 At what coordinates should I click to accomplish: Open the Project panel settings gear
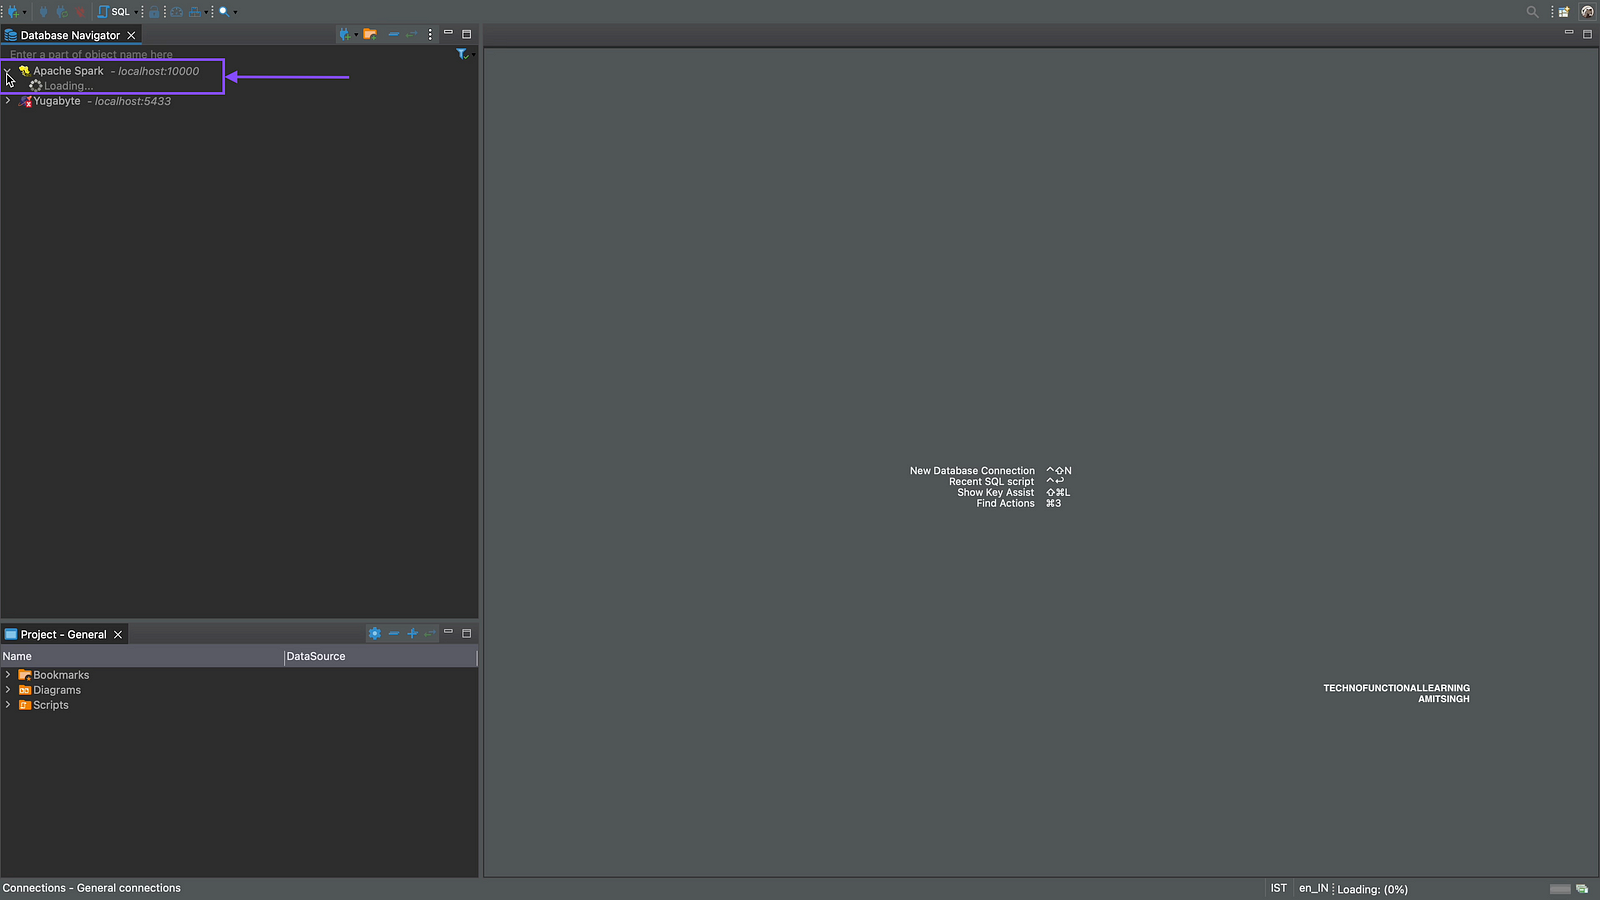tap(374, 634)
